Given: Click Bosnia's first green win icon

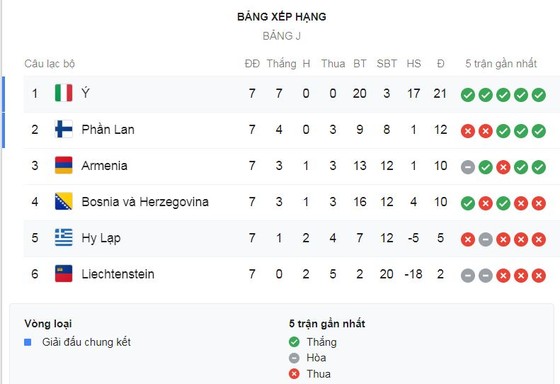Looking at the screenshot, I should [468, 203].
